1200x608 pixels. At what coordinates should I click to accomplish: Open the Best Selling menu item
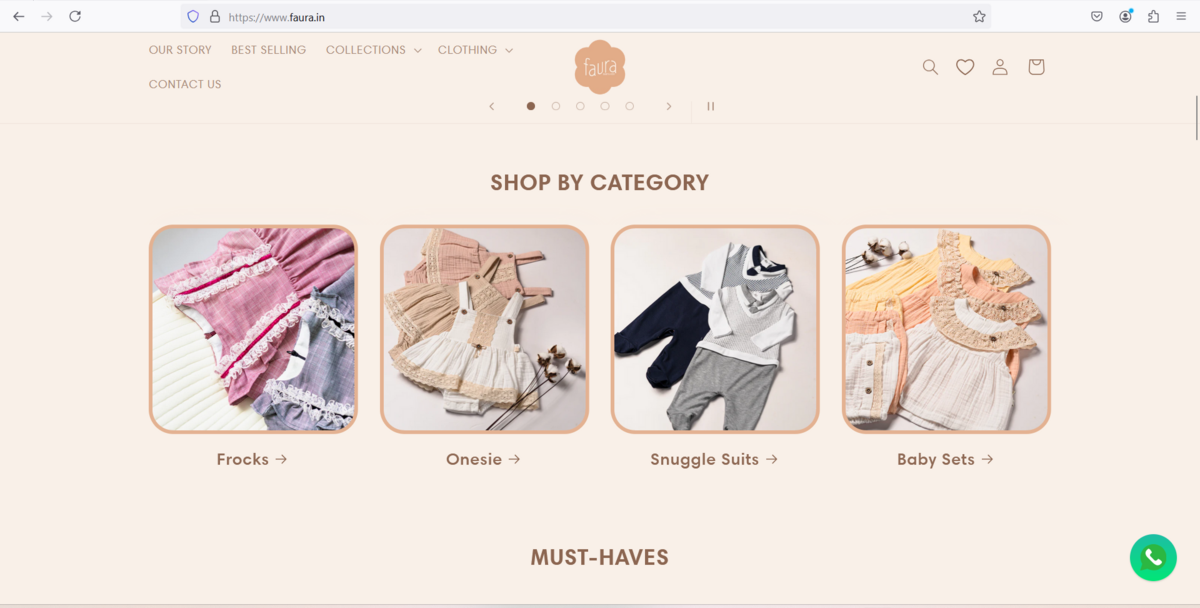coord(268,50)
